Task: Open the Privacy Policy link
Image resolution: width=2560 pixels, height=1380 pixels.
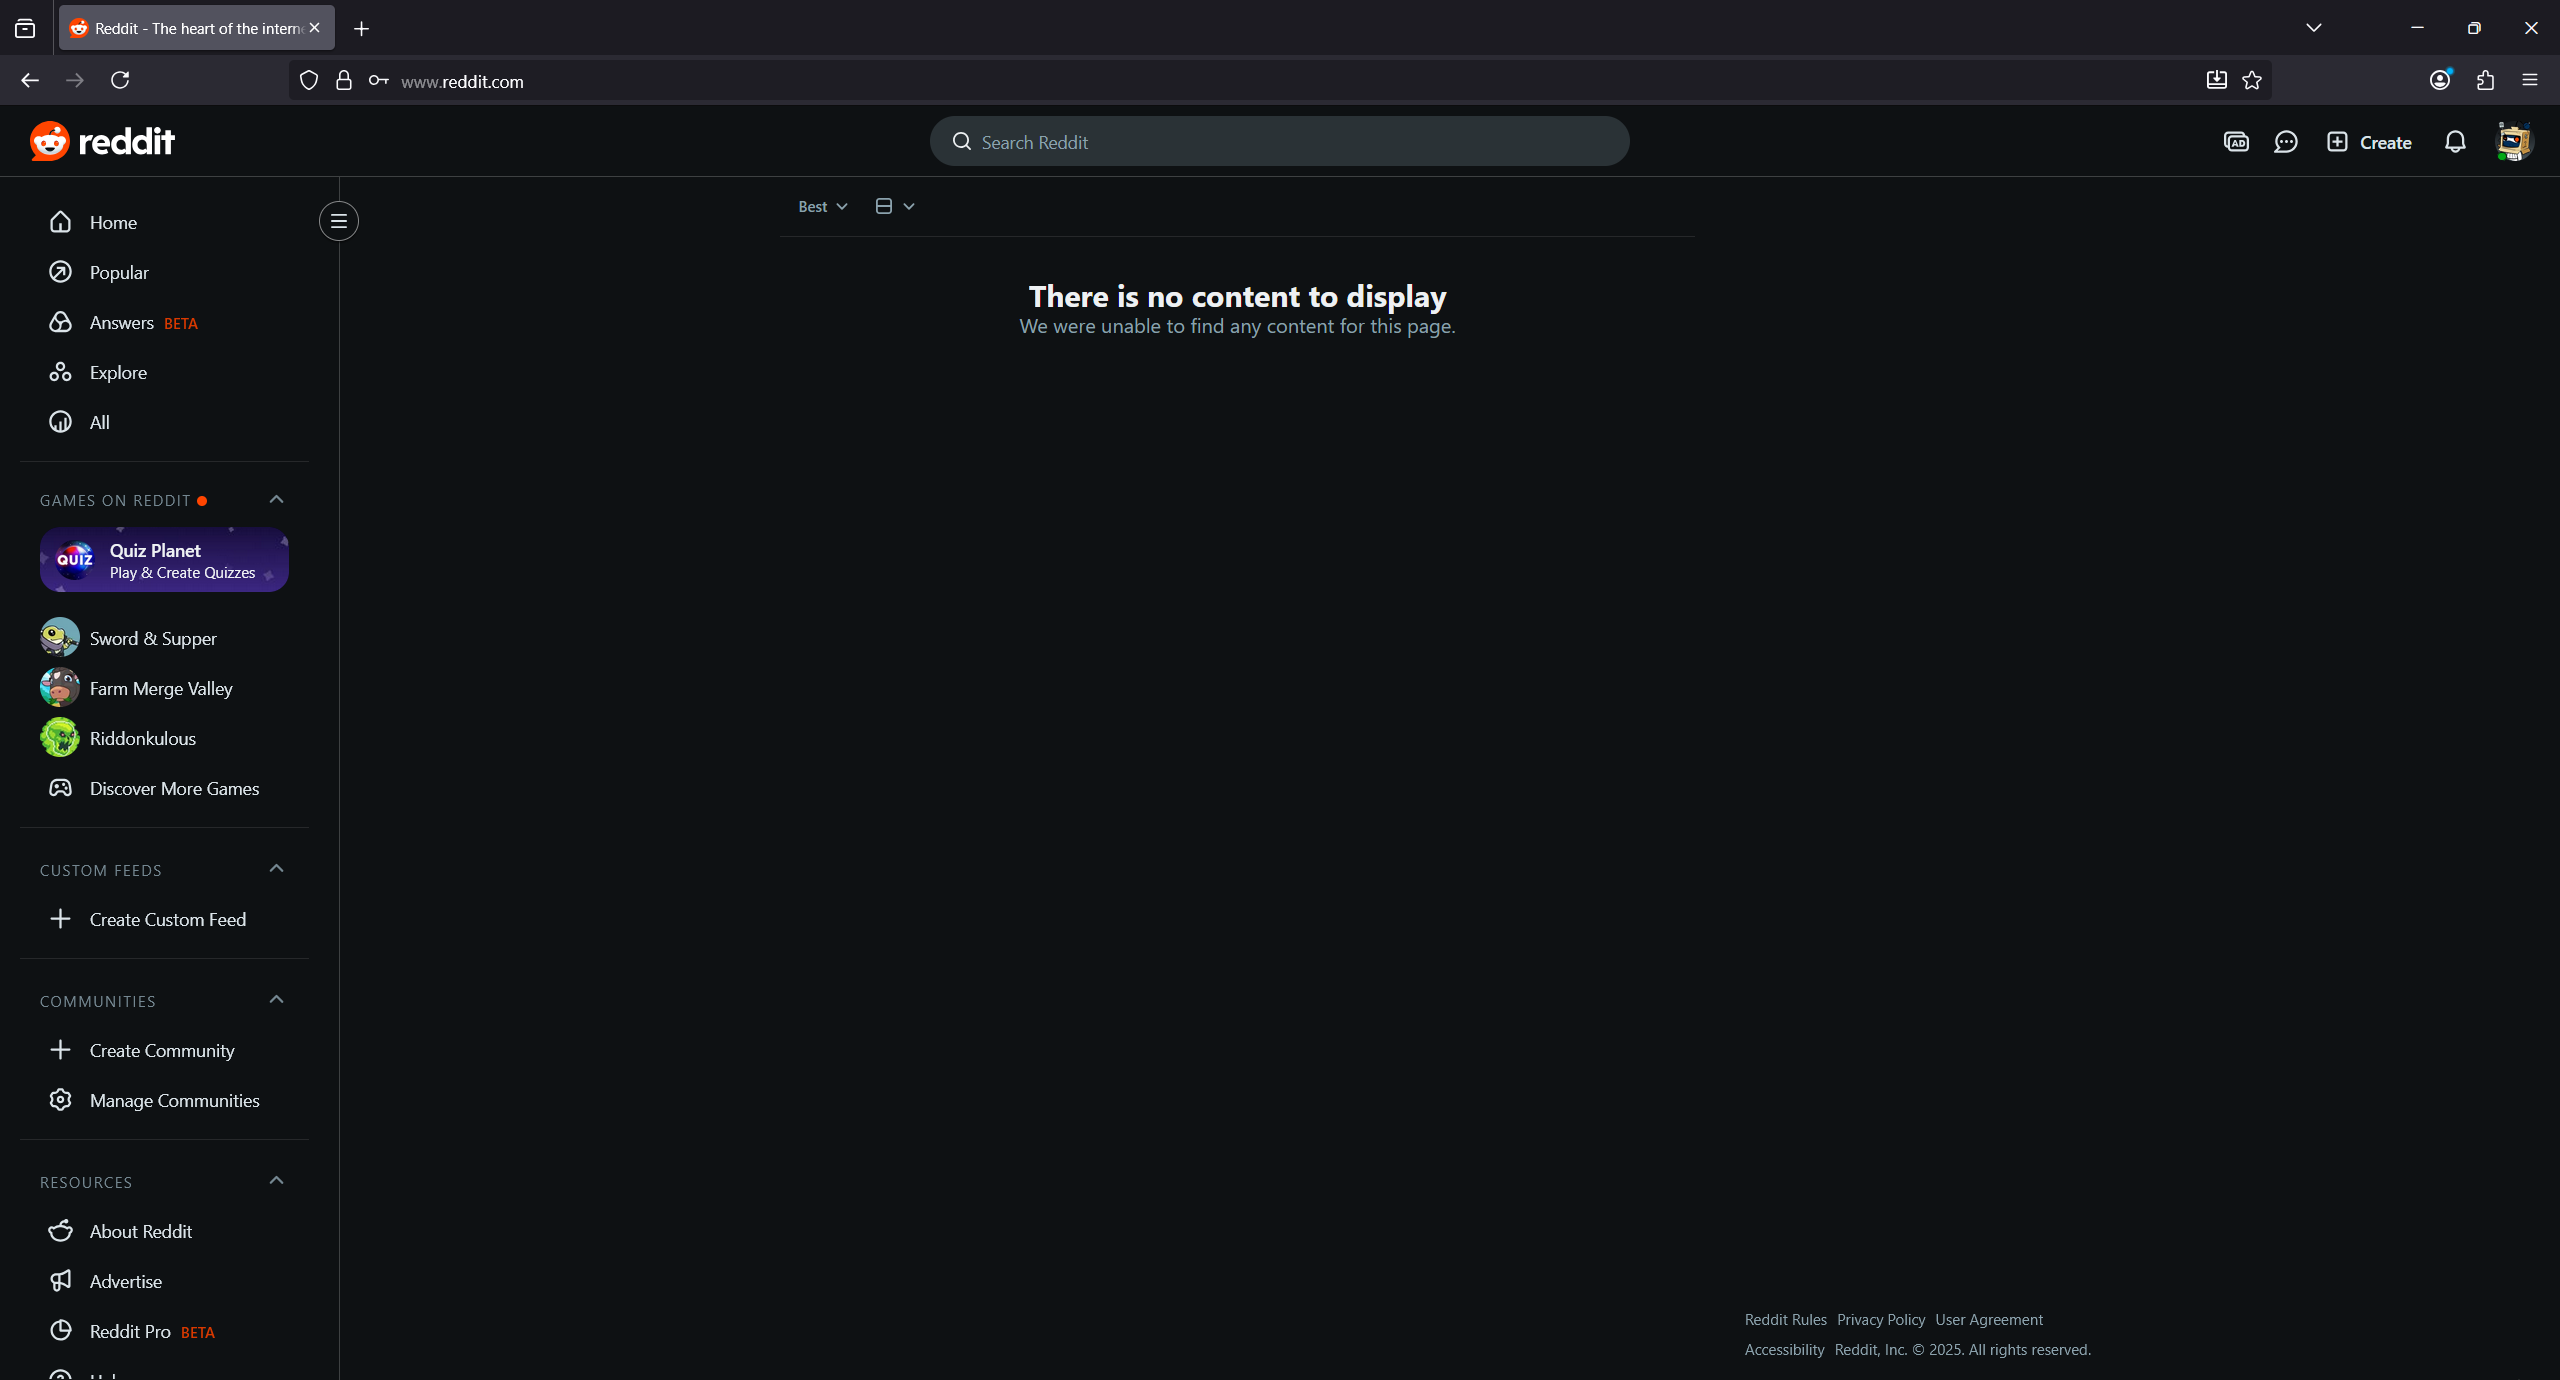Action: tap(1880, 1320)
